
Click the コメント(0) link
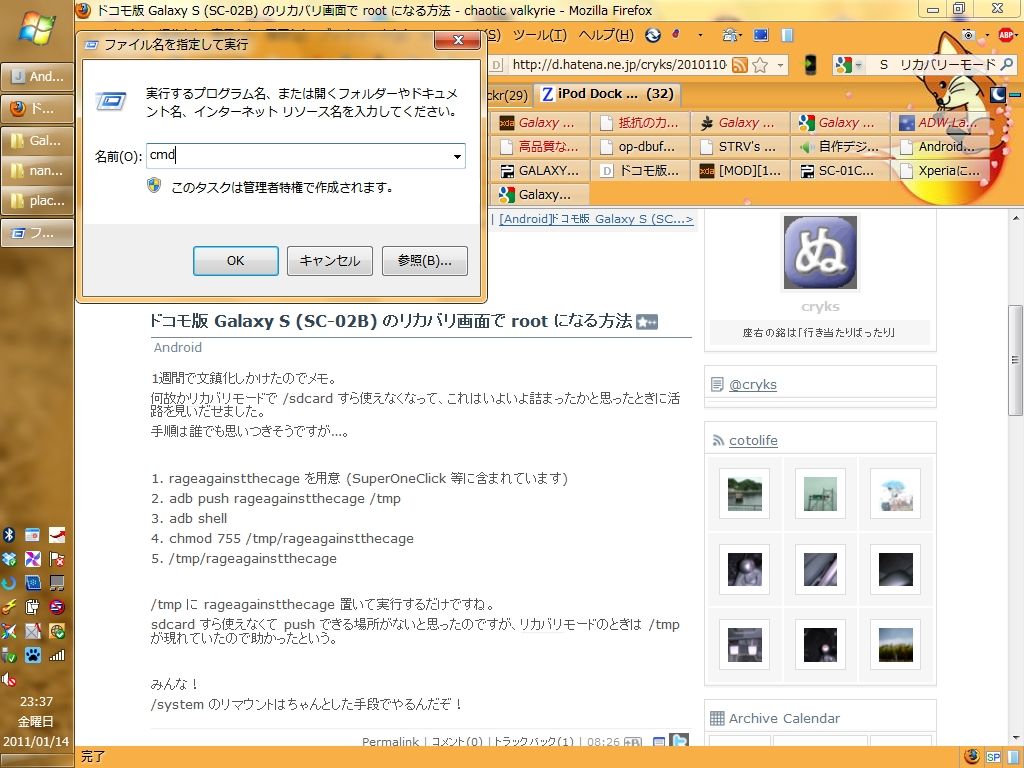(457, 741)
